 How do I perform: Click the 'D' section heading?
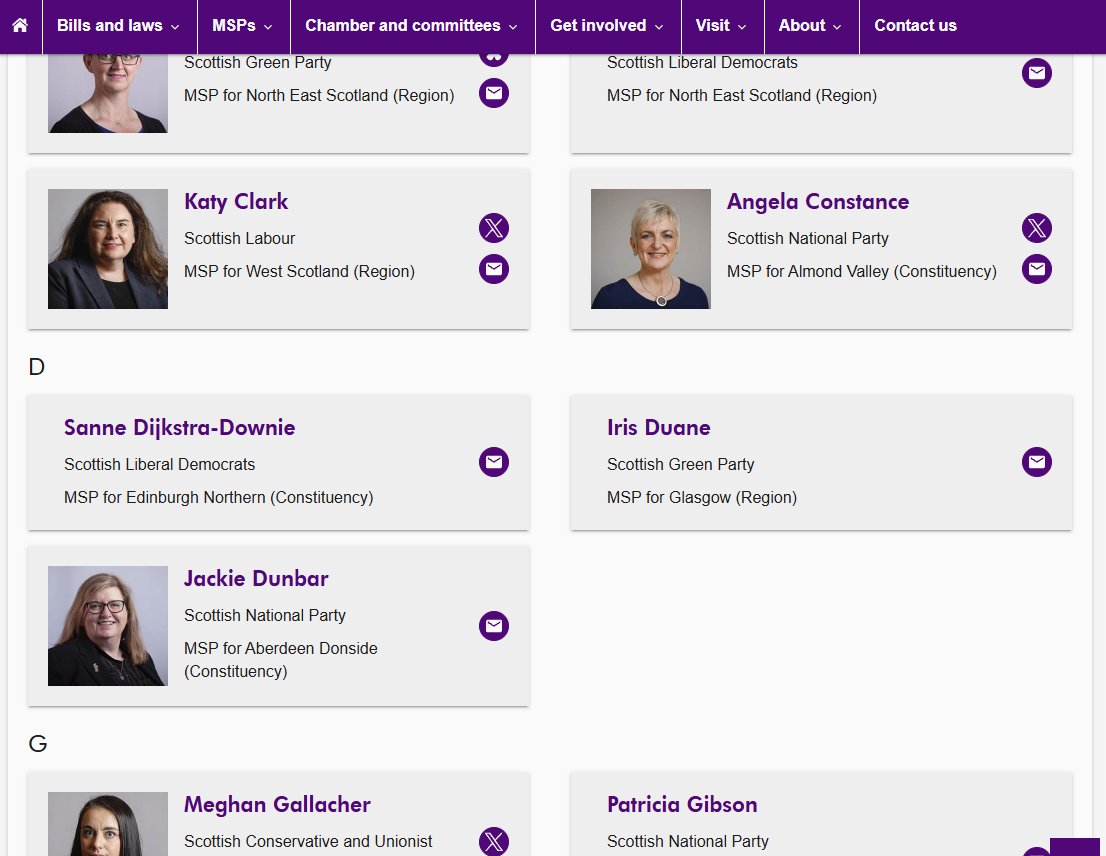point(37,367)
